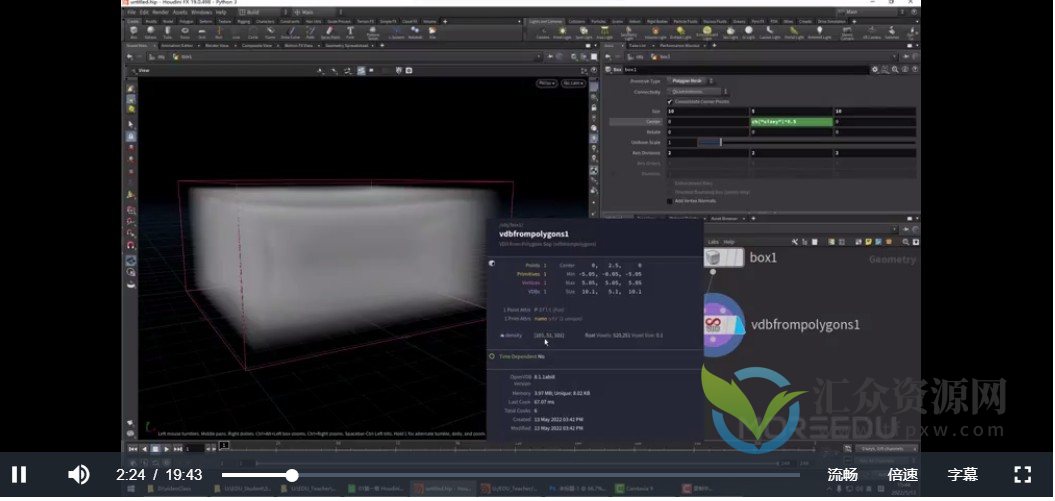1055x501 pixels.
Task: Click the Center Y expression field
Action: (x=791, y=122)
